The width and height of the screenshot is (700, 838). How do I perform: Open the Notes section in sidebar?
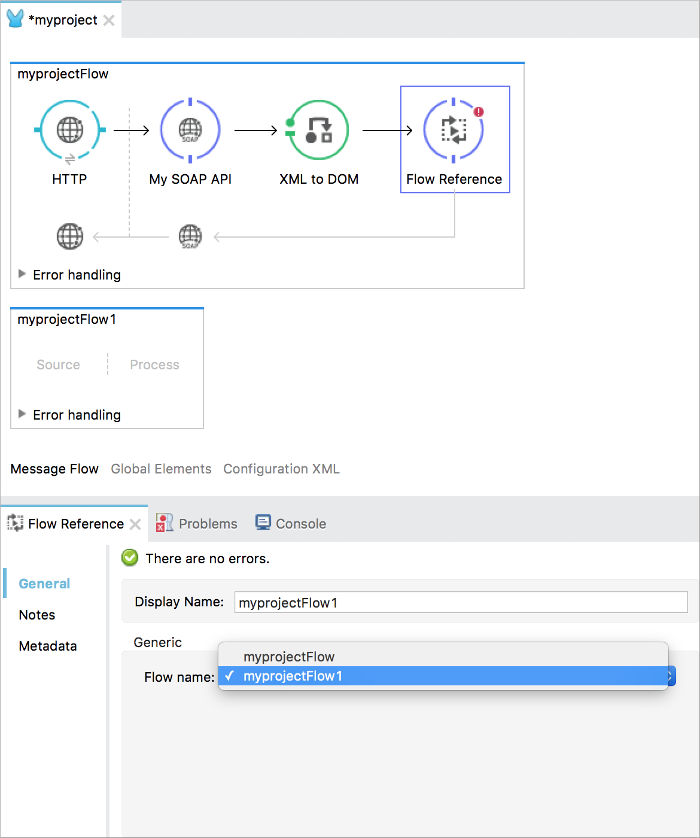tap(37, 615)
